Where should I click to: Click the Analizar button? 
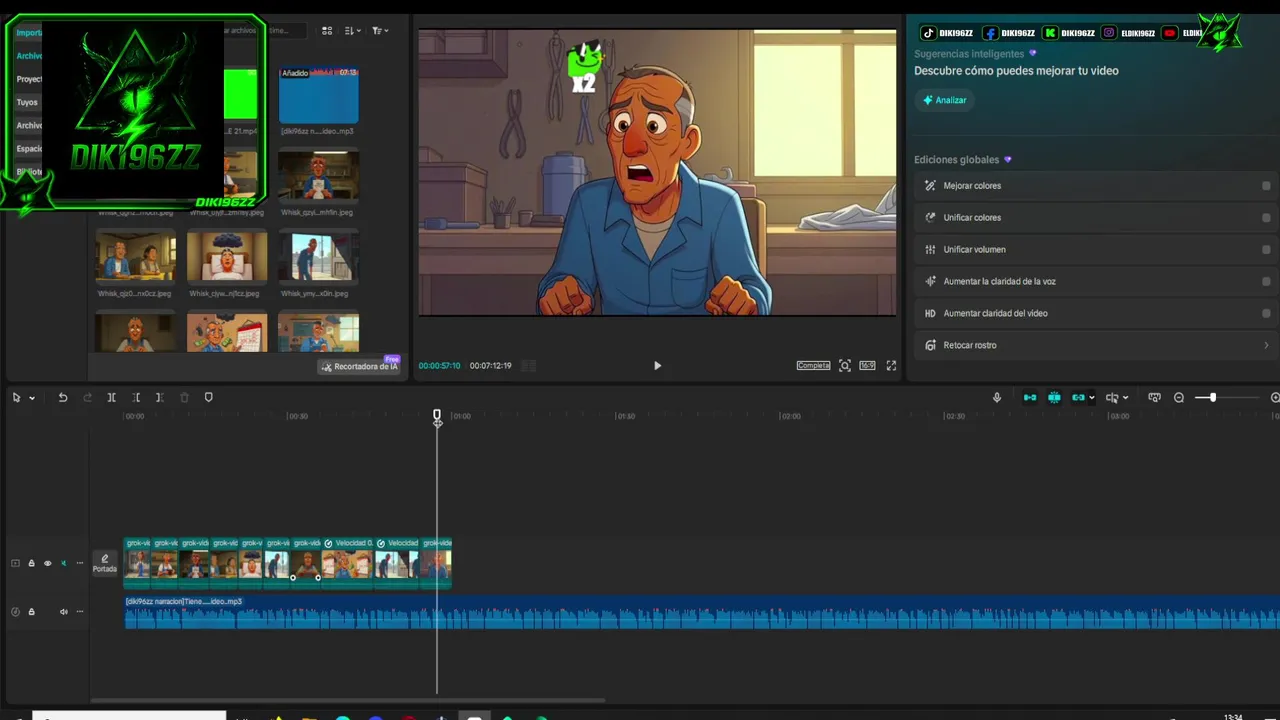pyautogui.click(x=944, y=100)
